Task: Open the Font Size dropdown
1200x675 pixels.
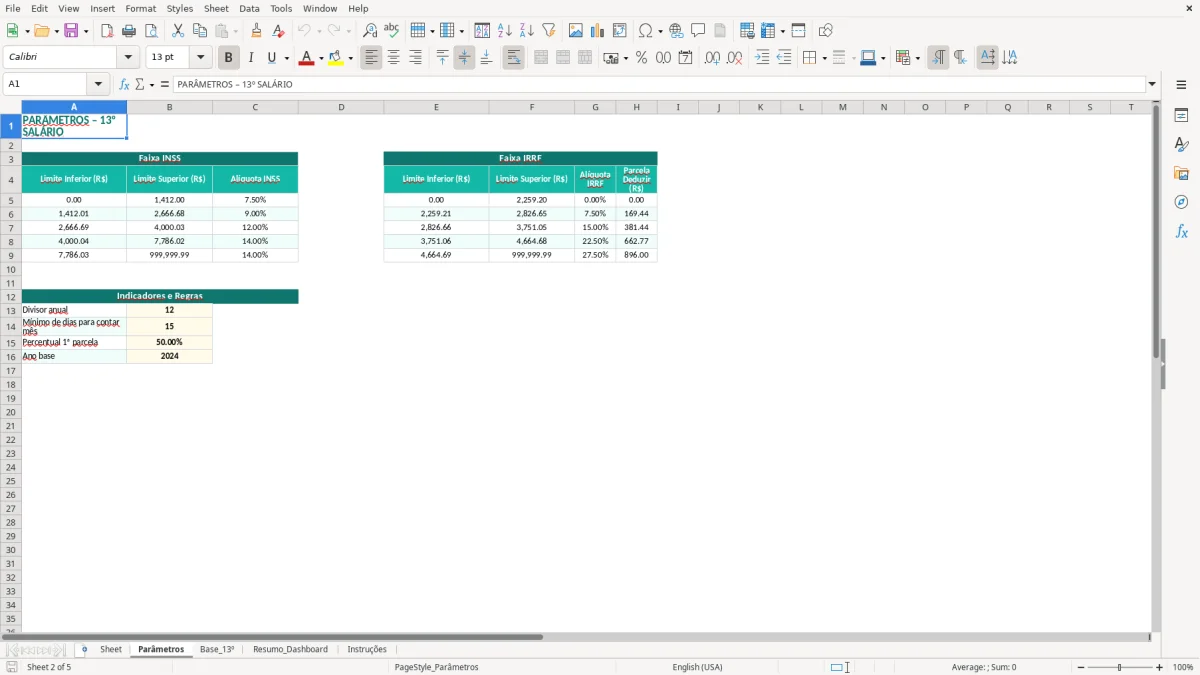Action: 201,58
